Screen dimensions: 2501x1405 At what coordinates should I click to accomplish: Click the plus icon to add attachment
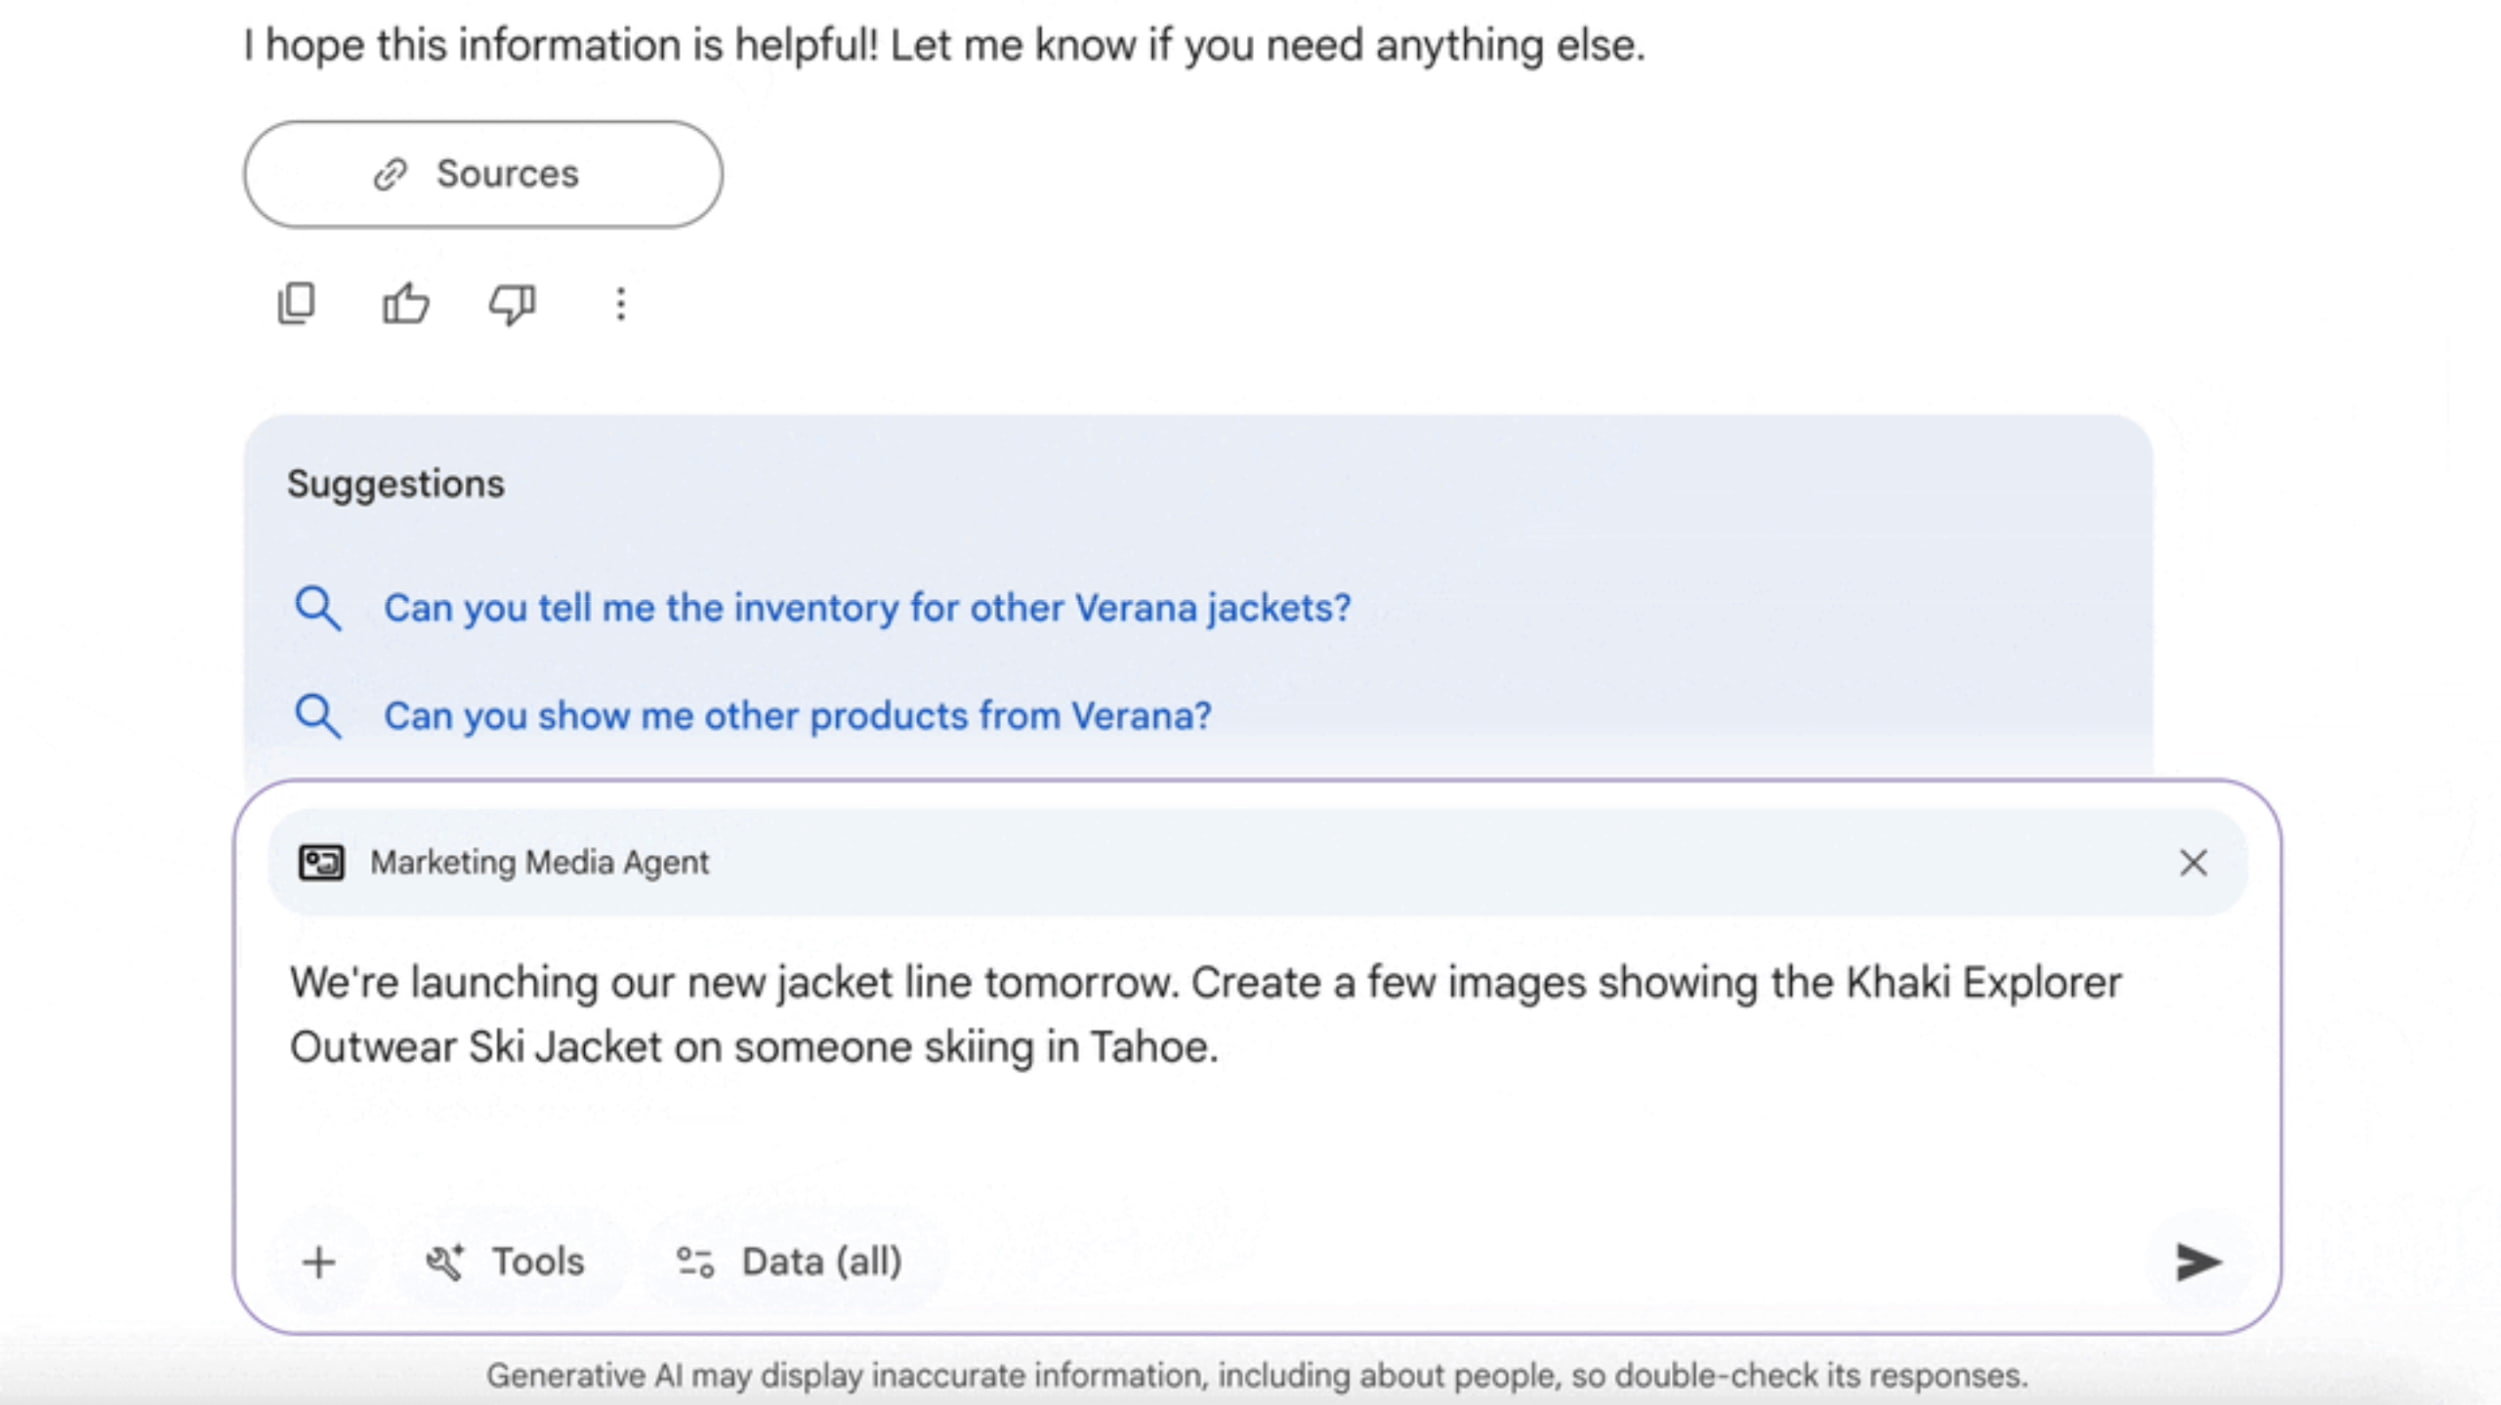tap(319, 1262)
